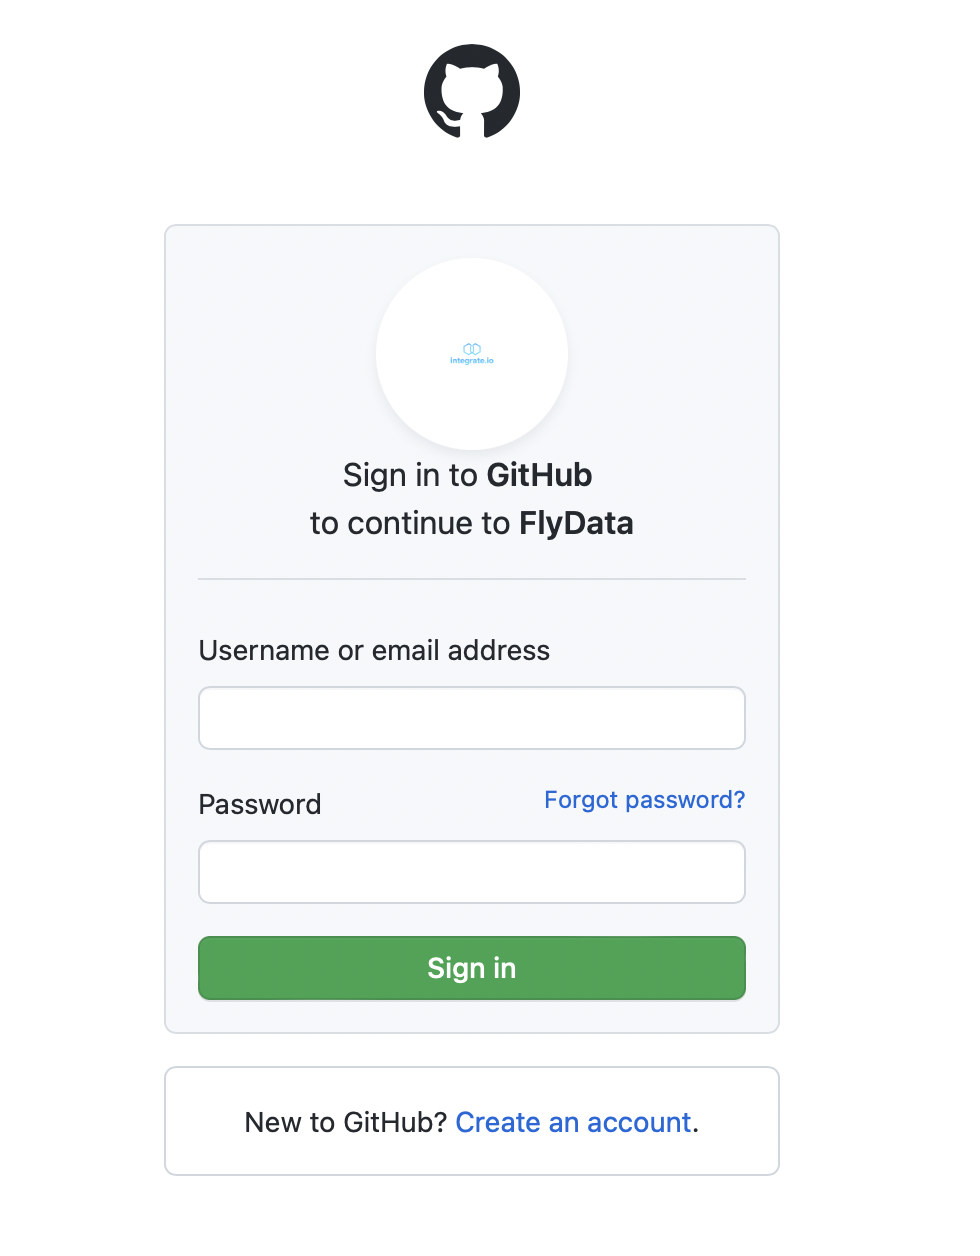Click the bold GitHub word in heading
Image resolution: width=980 pixels, height=1256 pixels.
(x=540, y=475)
